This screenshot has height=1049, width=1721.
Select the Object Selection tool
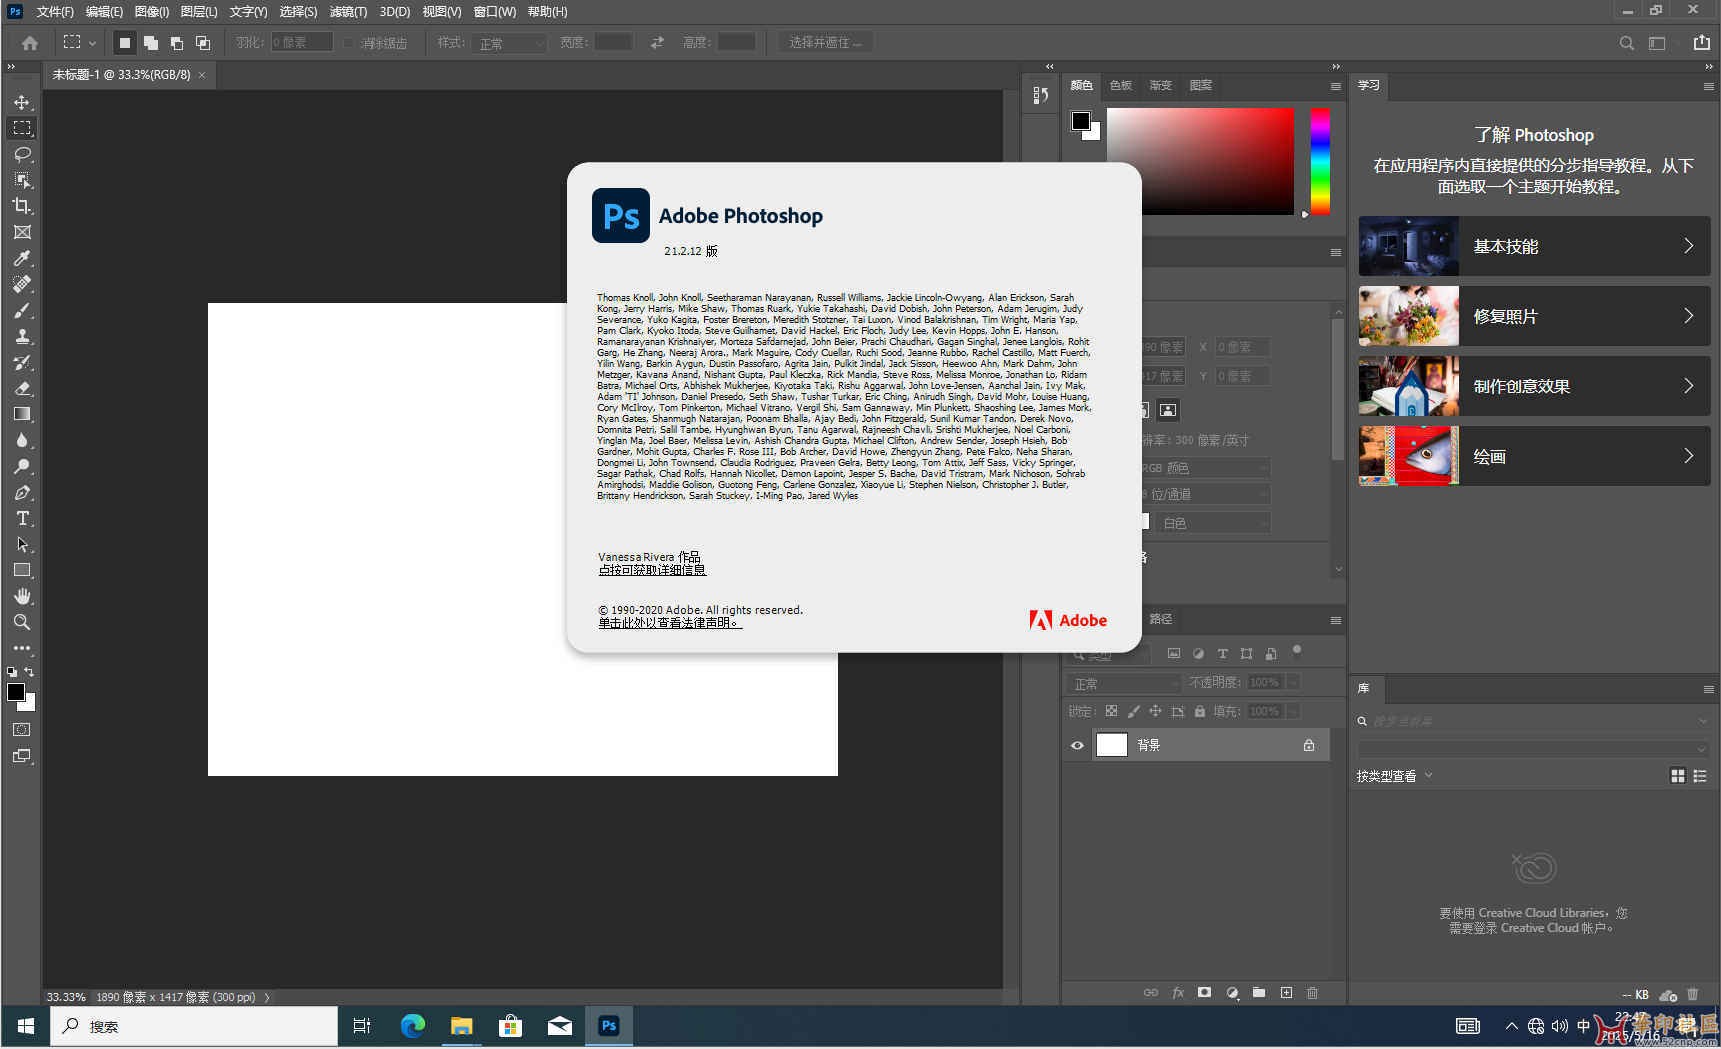point(22,180)
